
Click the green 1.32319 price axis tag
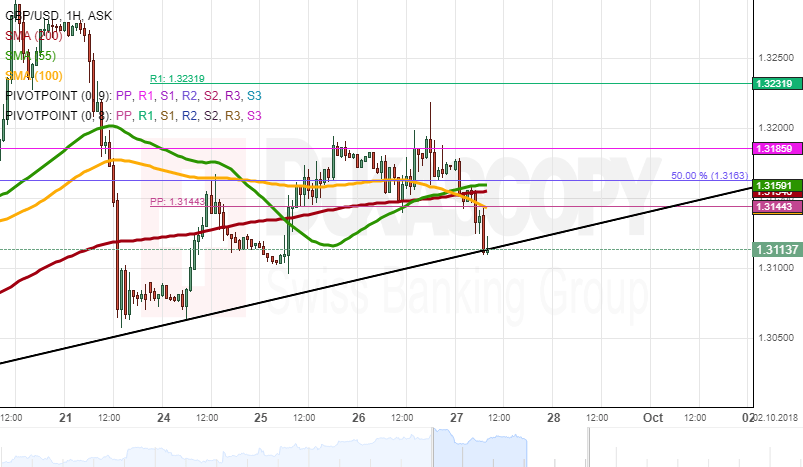(776, 83)
